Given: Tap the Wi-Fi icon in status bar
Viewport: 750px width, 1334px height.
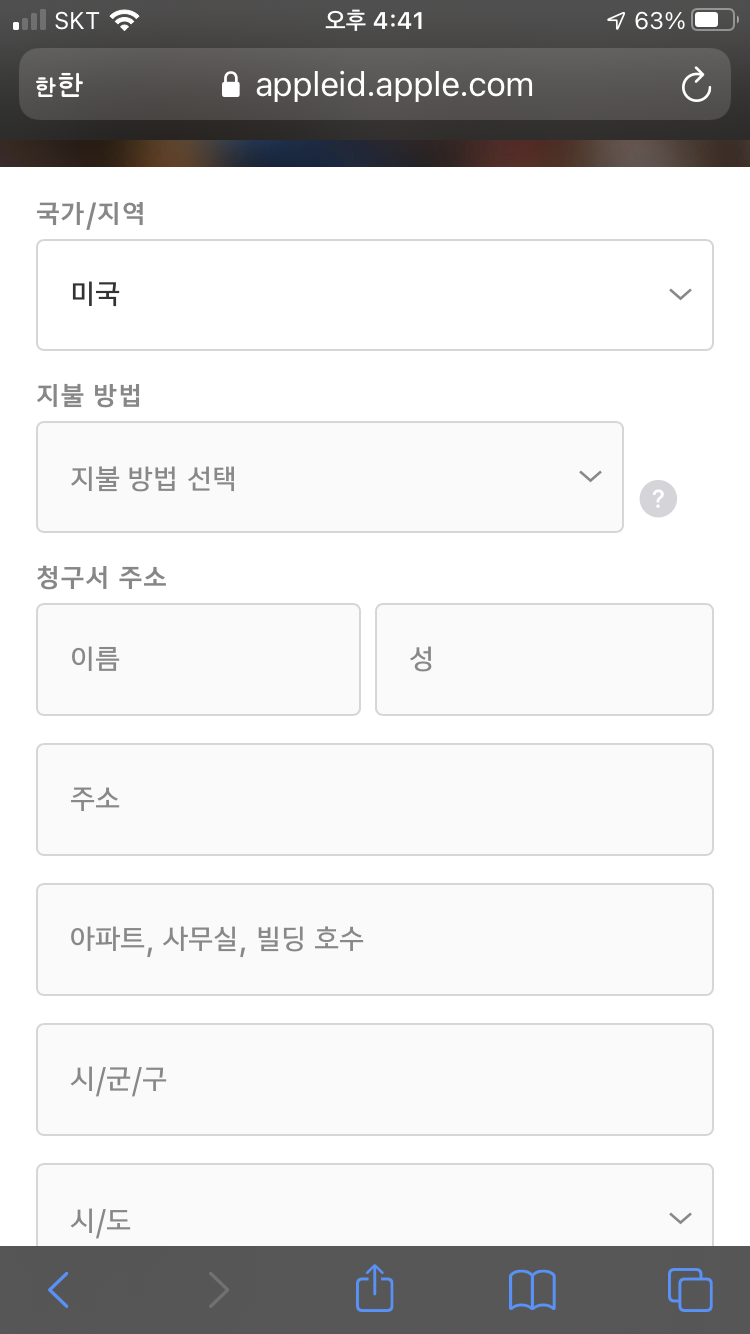Looking at the screenshot, I should tap(125, 20).
